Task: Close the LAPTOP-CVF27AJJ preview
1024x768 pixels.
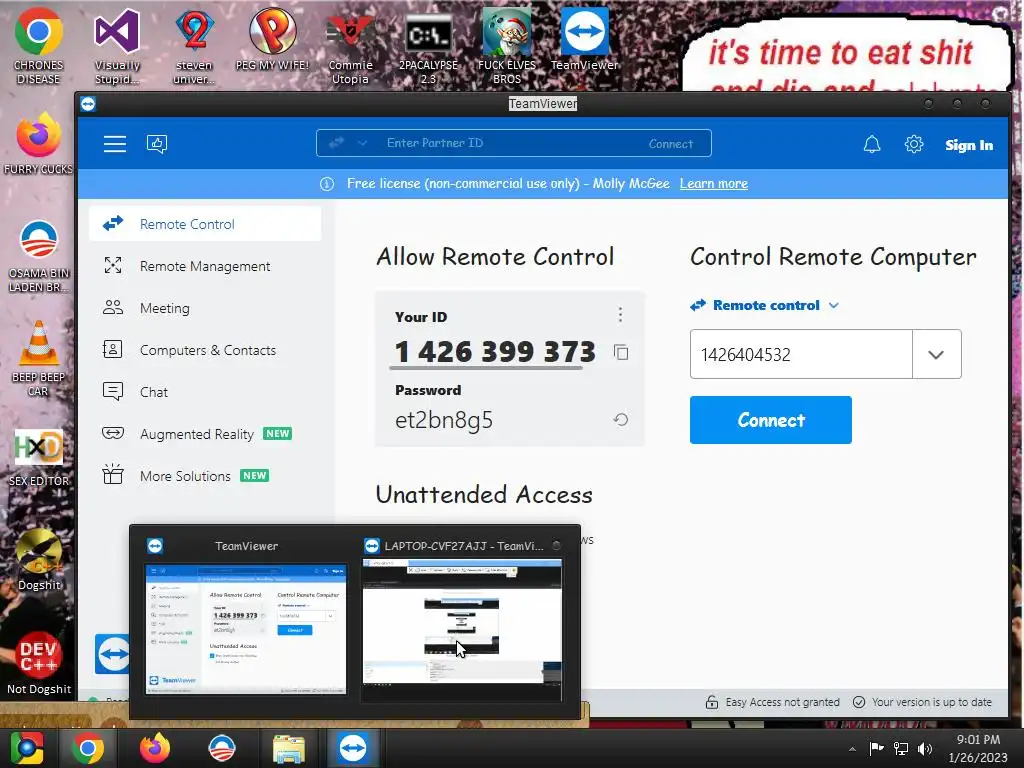Action: pyautogui.click(x=556, y=545)
